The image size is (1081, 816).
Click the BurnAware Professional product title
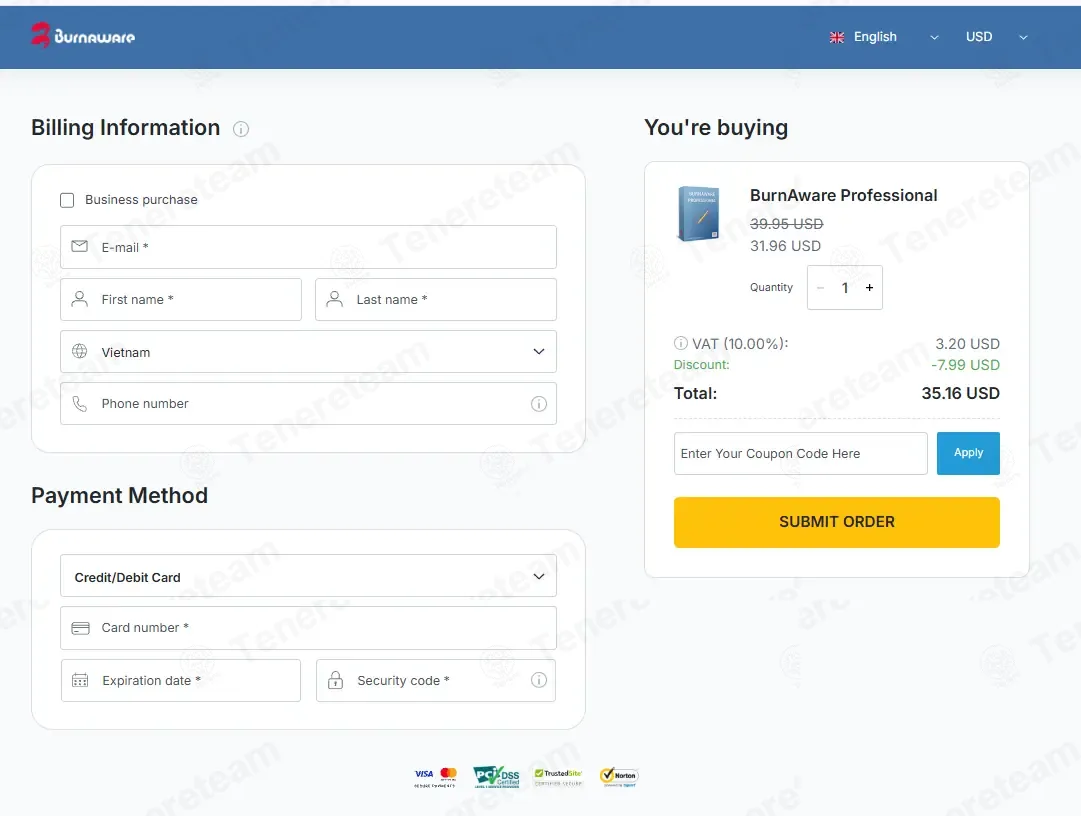(843, 196)
